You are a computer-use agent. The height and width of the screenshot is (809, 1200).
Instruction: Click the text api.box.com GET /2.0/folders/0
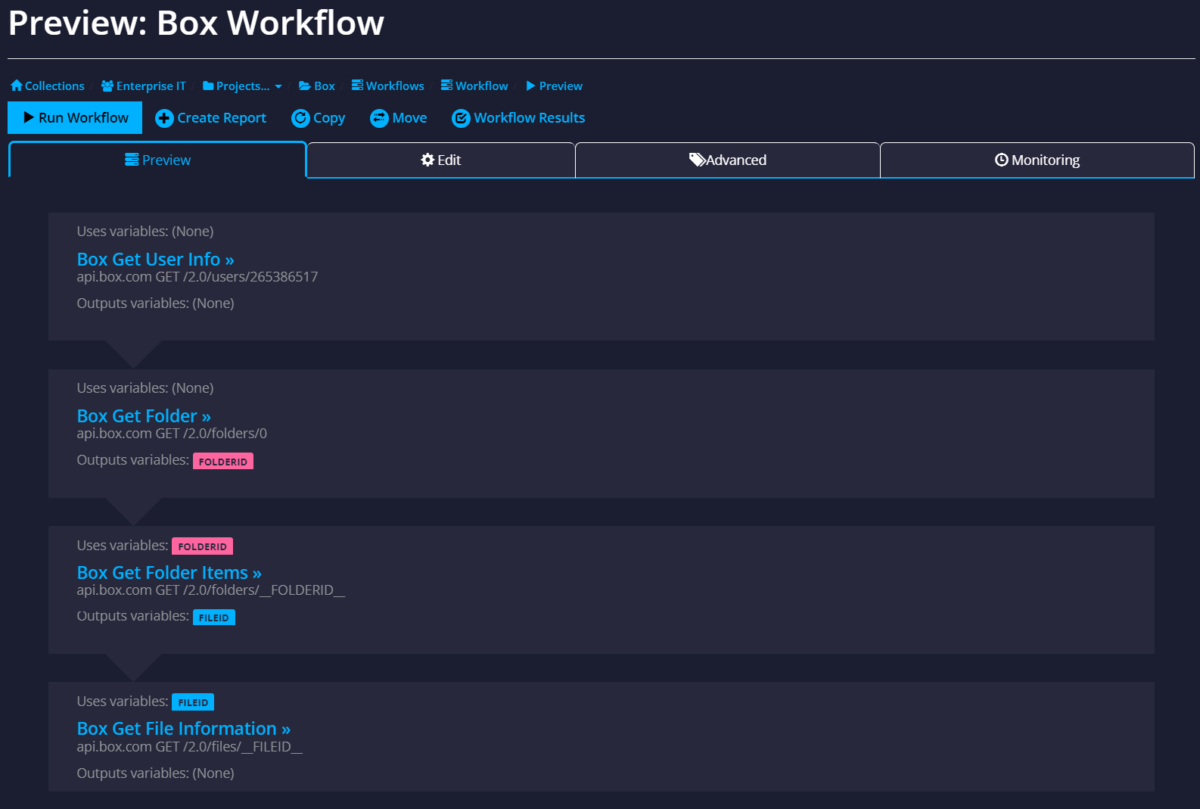point(172,434)
